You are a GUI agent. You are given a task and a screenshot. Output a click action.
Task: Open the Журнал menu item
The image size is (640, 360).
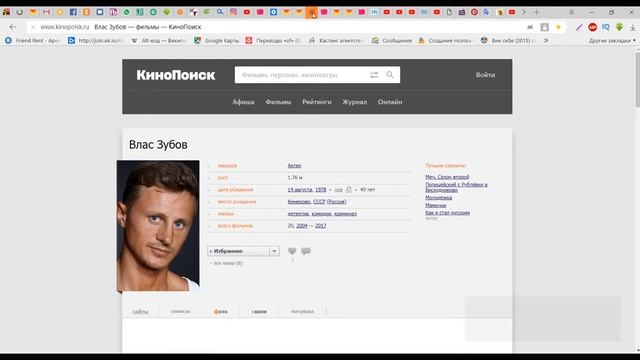[355, 102]
